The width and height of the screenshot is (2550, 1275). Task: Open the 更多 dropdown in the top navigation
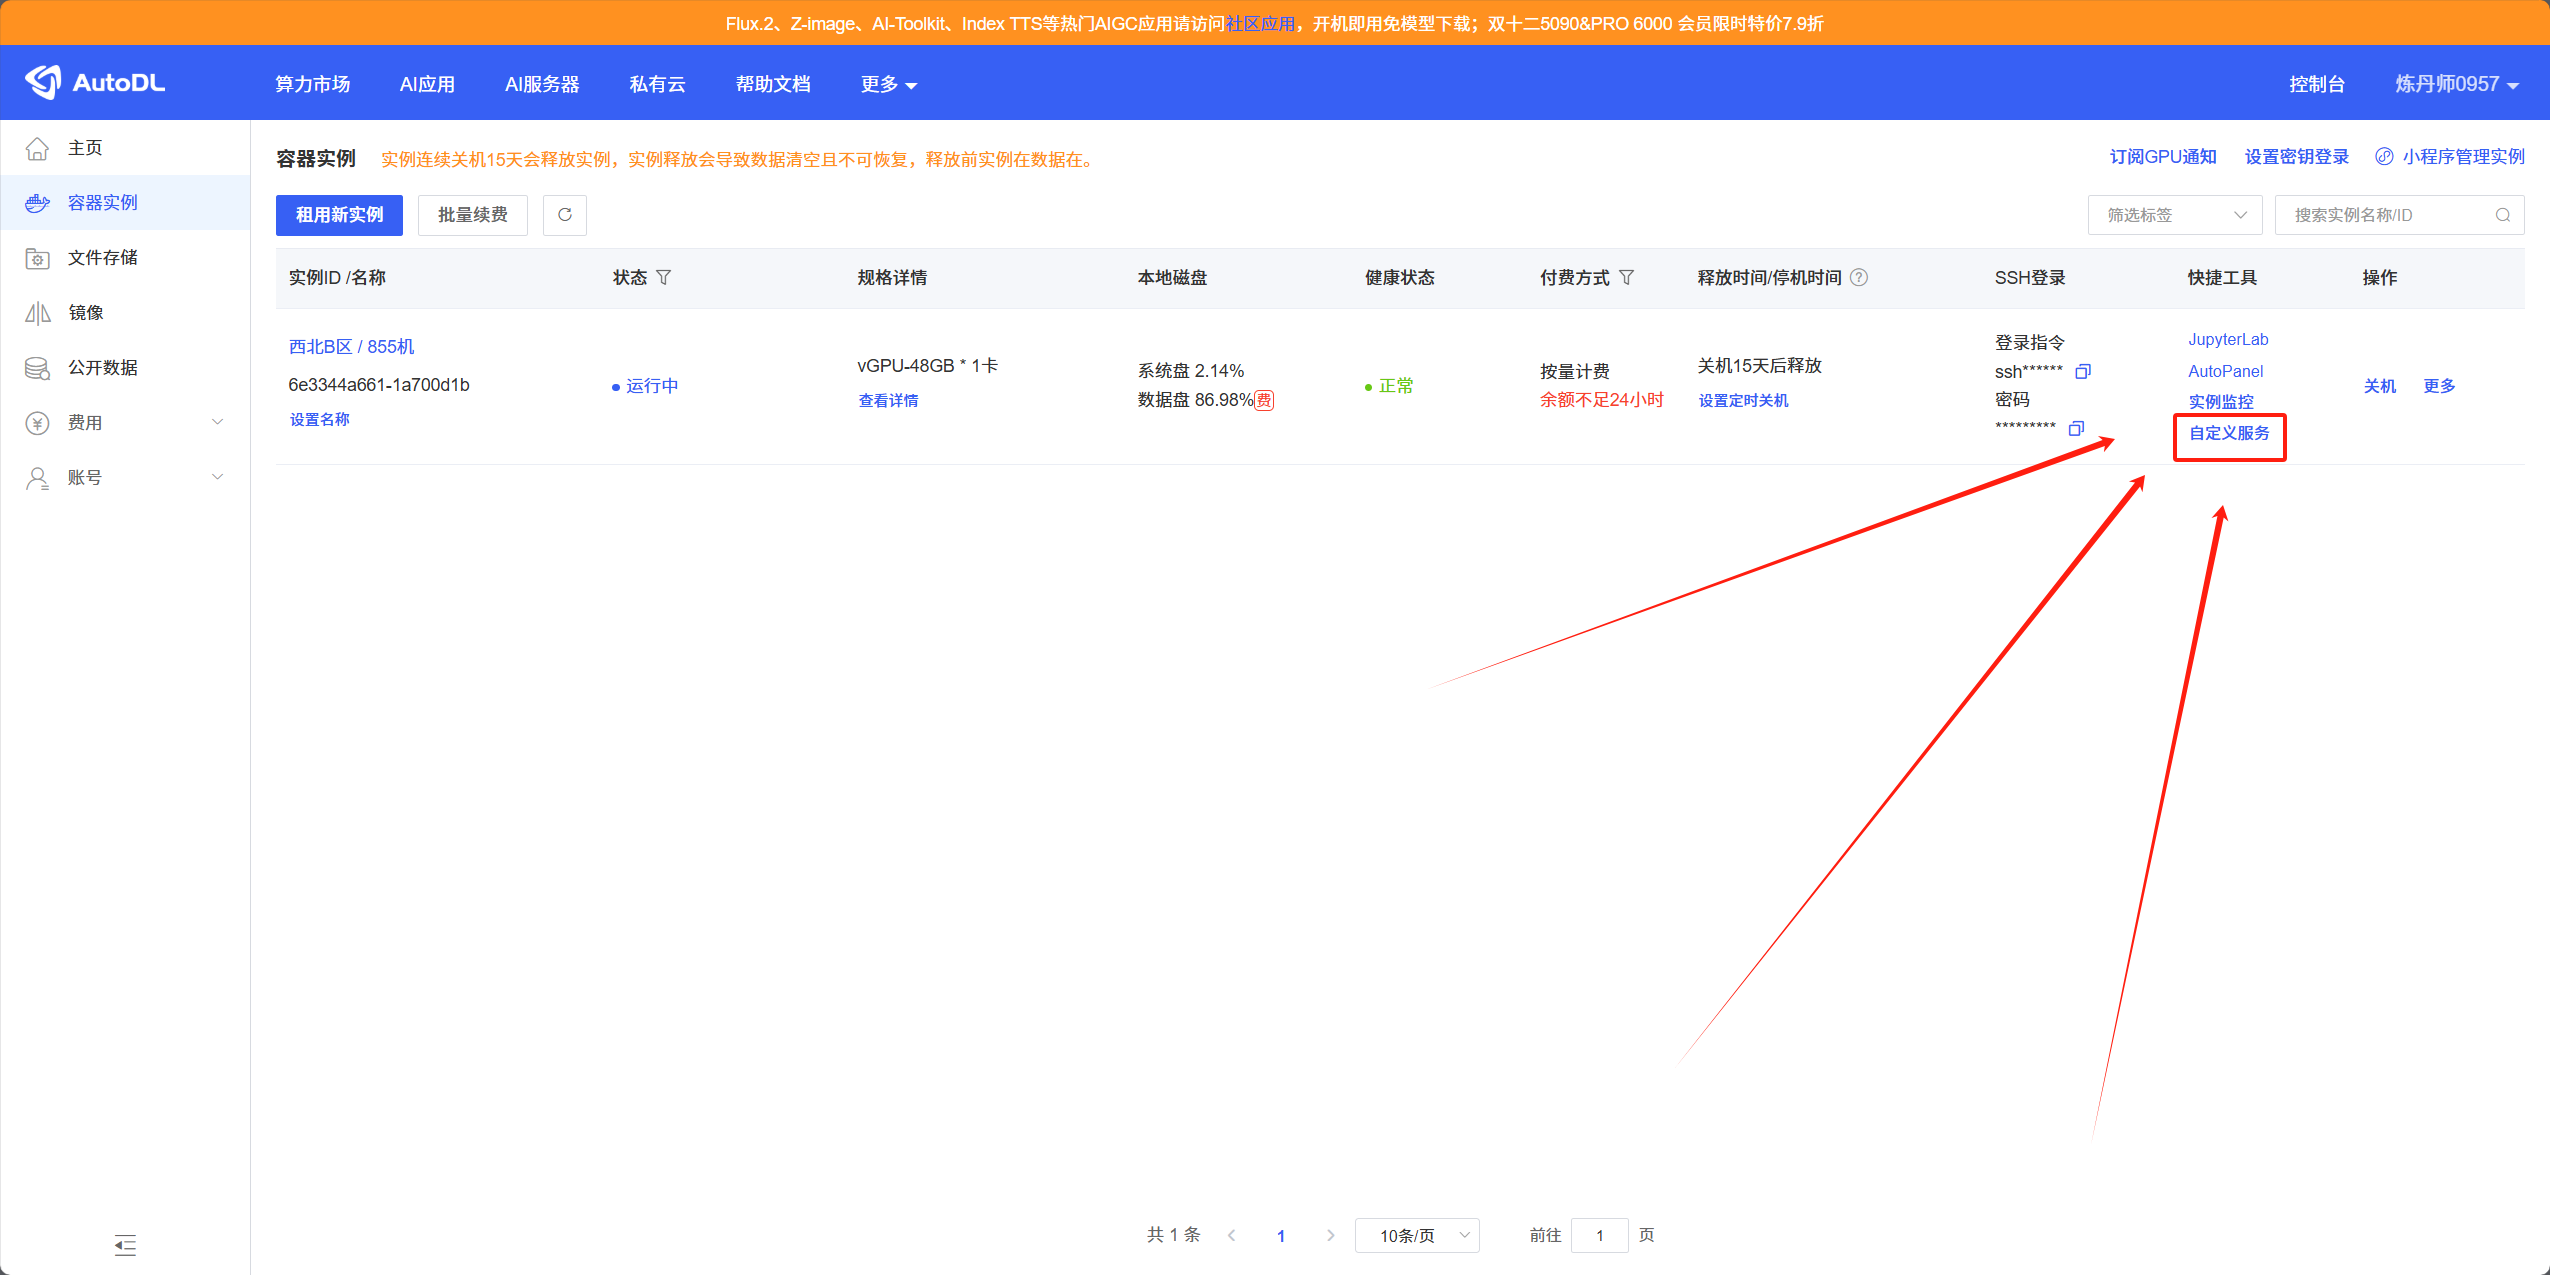coord(888,84)
